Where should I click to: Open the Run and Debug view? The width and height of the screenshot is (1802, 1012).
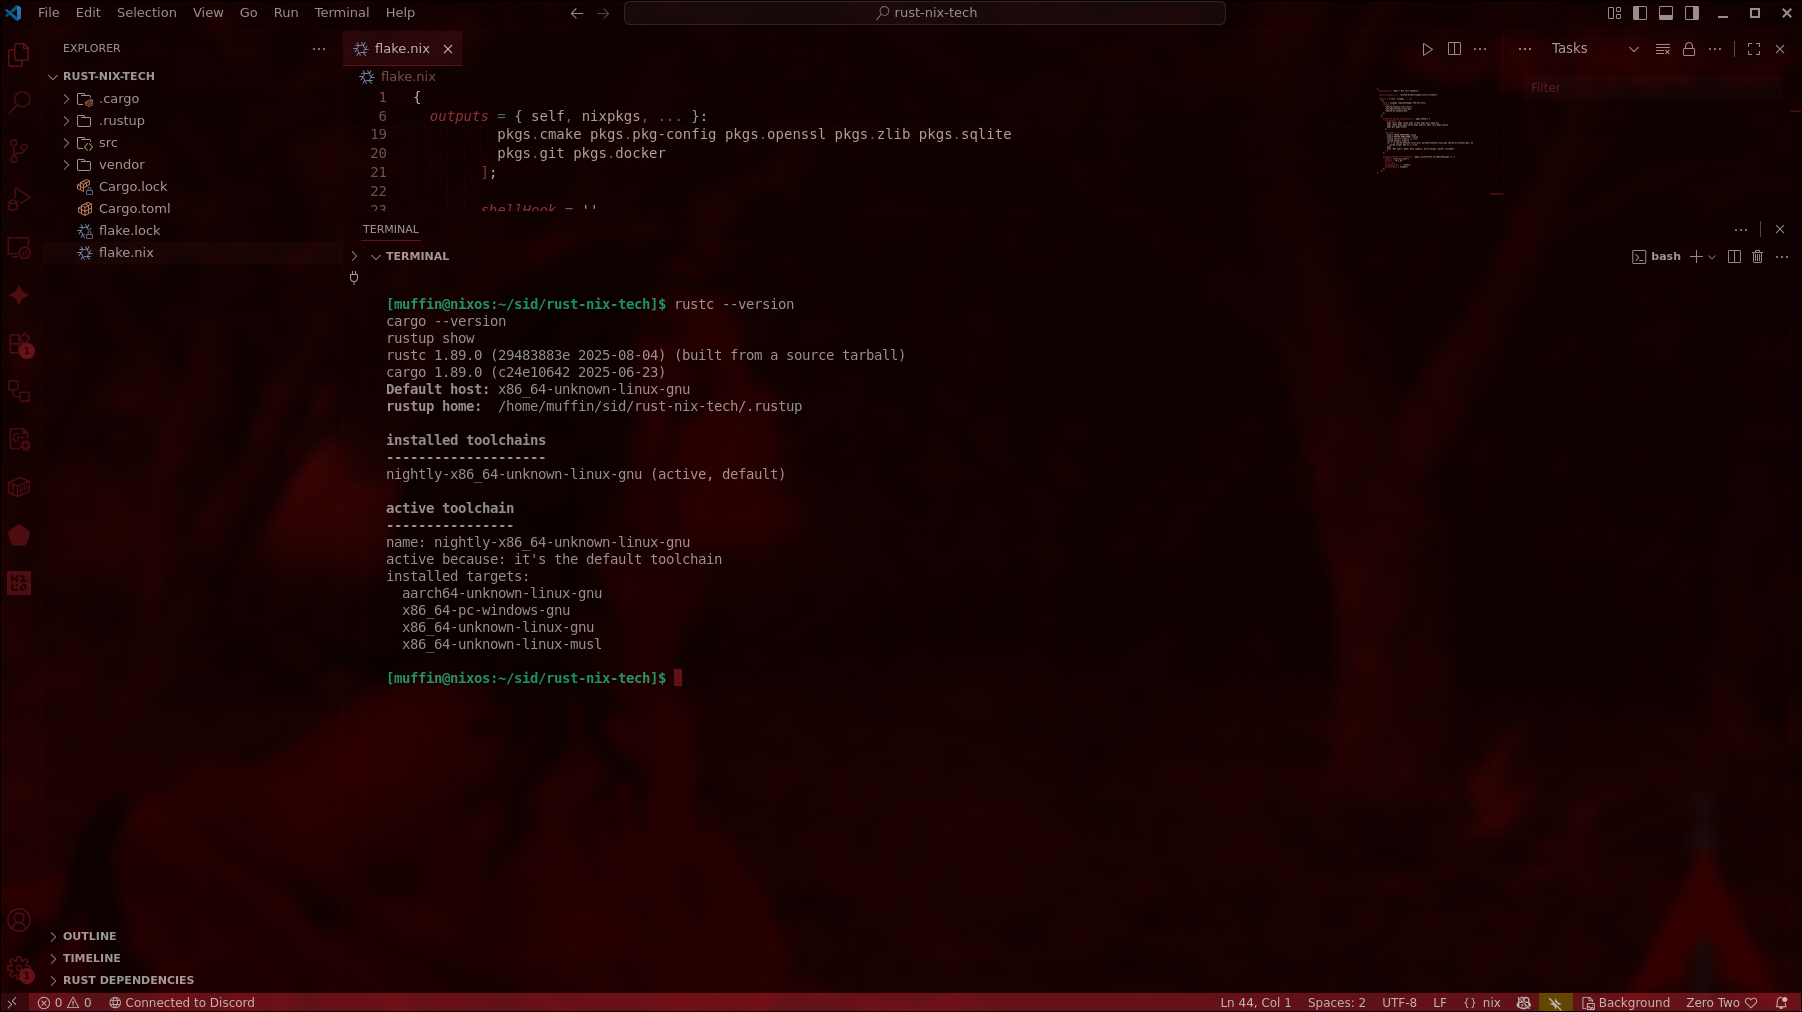point(19,199)
